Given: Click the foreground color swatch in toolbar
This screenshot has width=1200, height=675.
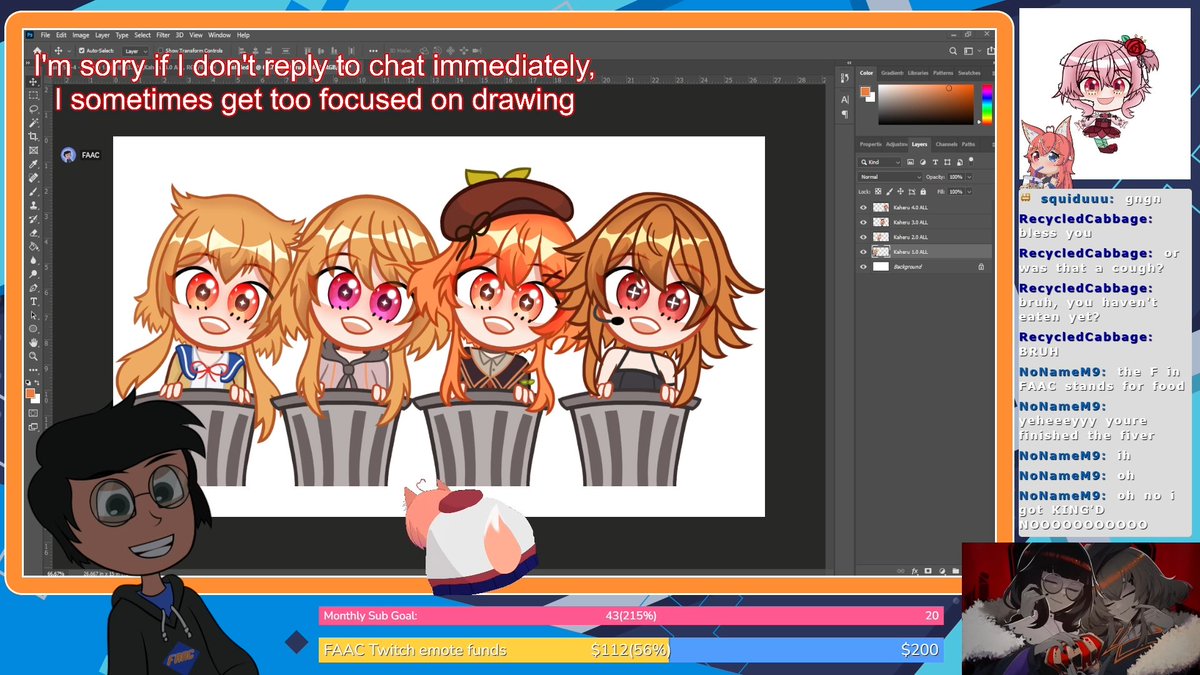Looking at the screenshot, I should (x=32, y=393).
